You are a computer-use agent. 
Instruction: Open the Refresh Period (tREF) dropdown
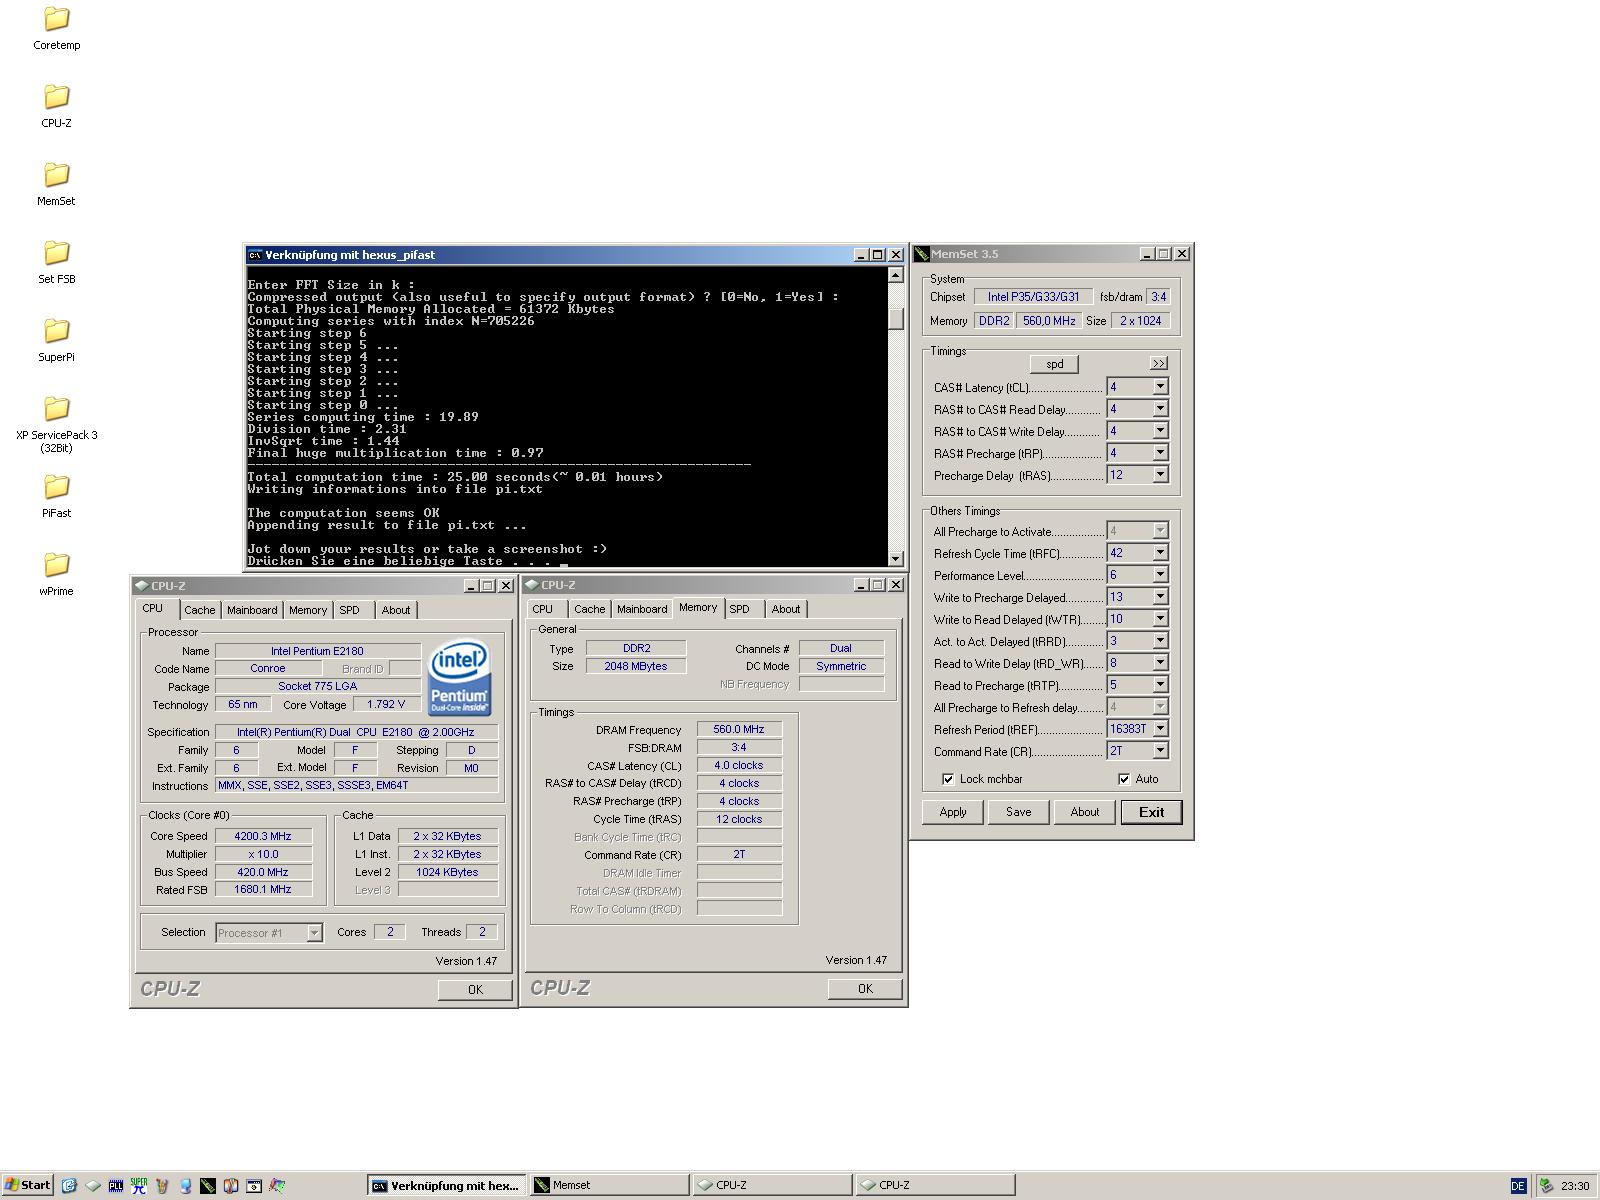click(1160, 729)
